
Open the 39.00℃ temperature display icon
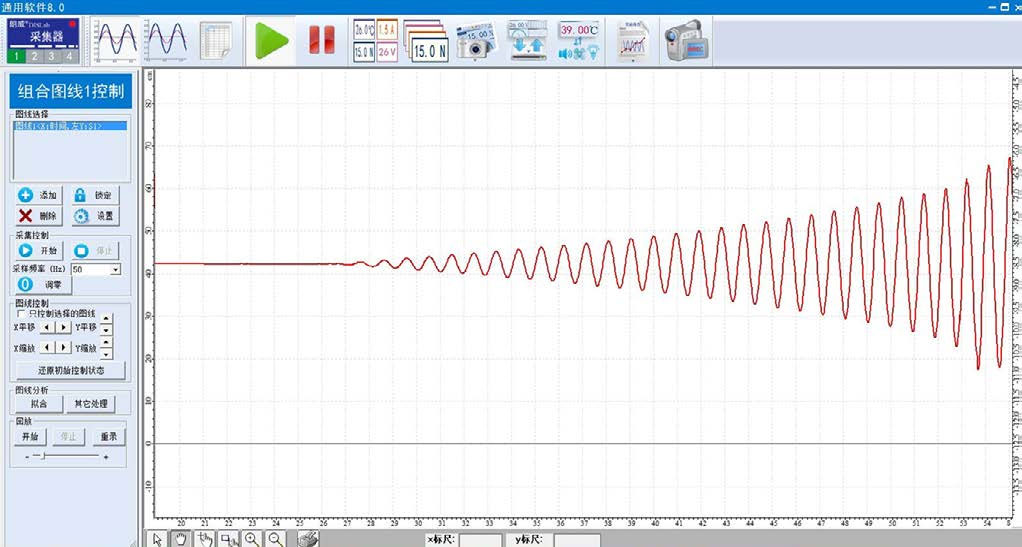click(578, 40)
